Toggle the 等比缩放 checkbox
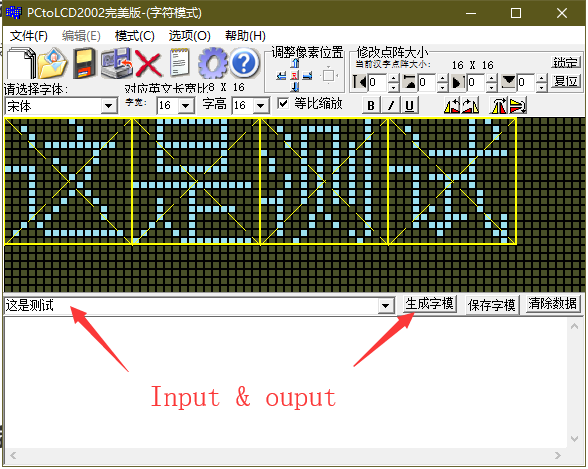Screen dimensions: 588x469 coord(283,103)
